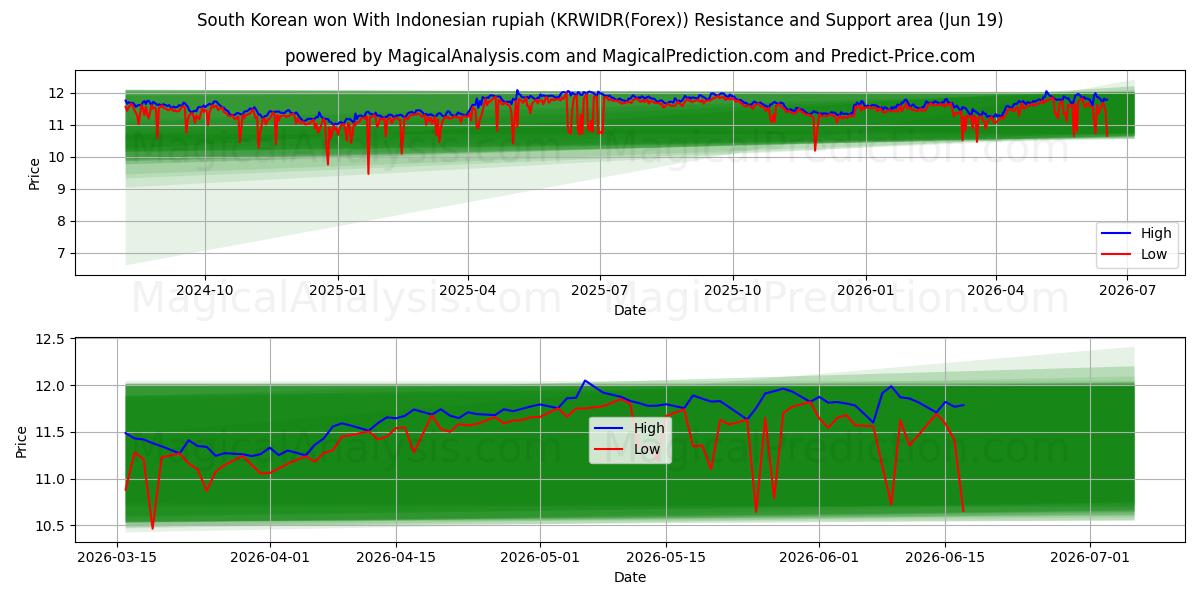Image resolution: width=1200 pixels, height=600 pixels.
Task: Click the '11.0' price tick on lower chart
Action: [50, 479]
